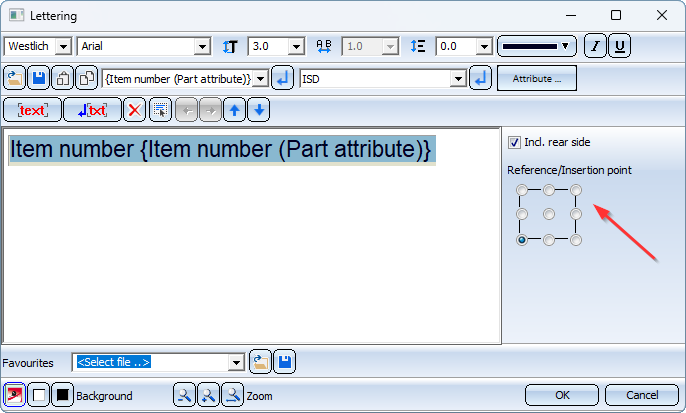
Task: Click the highlighted Item number text line
Action: pos(222,150)
